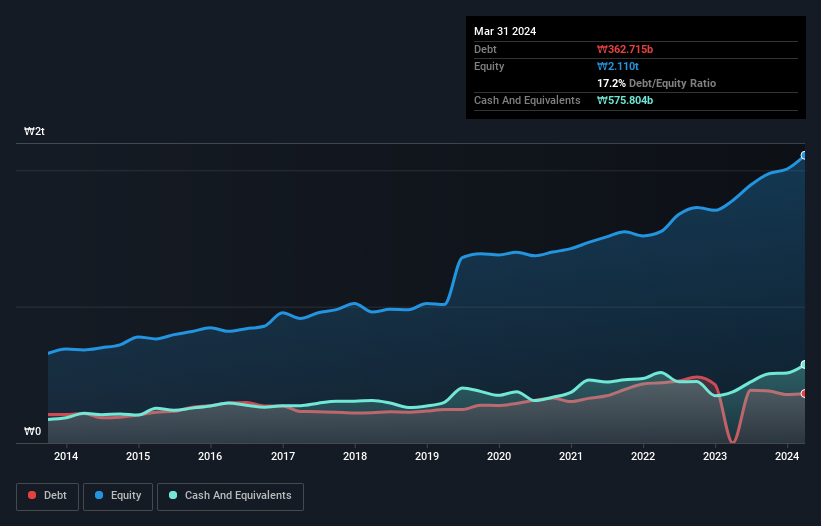Click the equity line jump in mid-2019
This screenshot has height=526, width=821.
click(x=453, y=280)
